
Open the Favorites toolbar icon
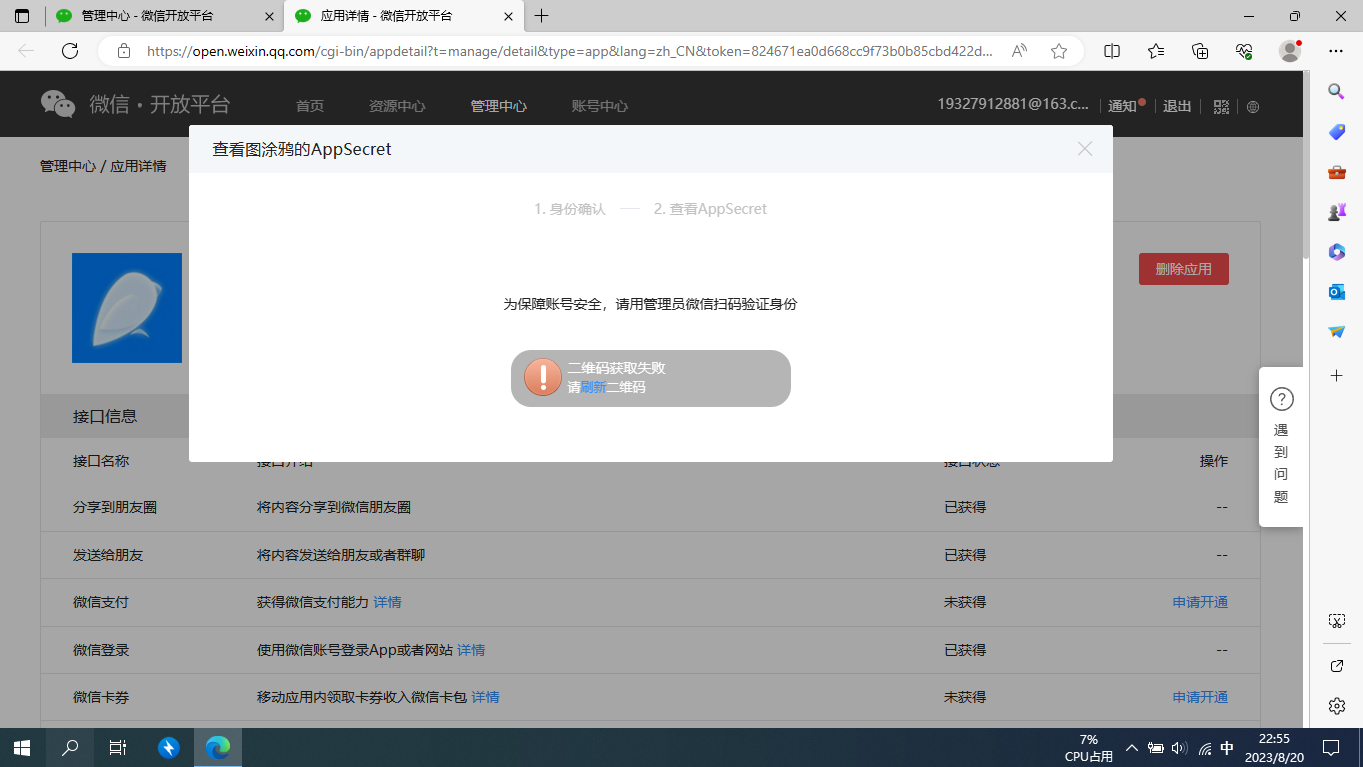1156,51
